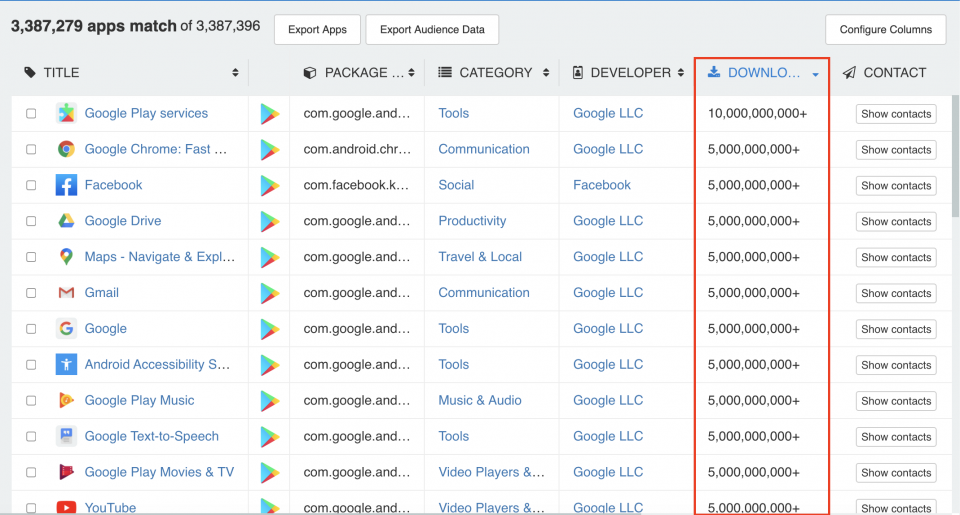Viewport: 960px width, 515px height.
Task: Click the Google Play Movies & TV icon
Action: point(66,472)
